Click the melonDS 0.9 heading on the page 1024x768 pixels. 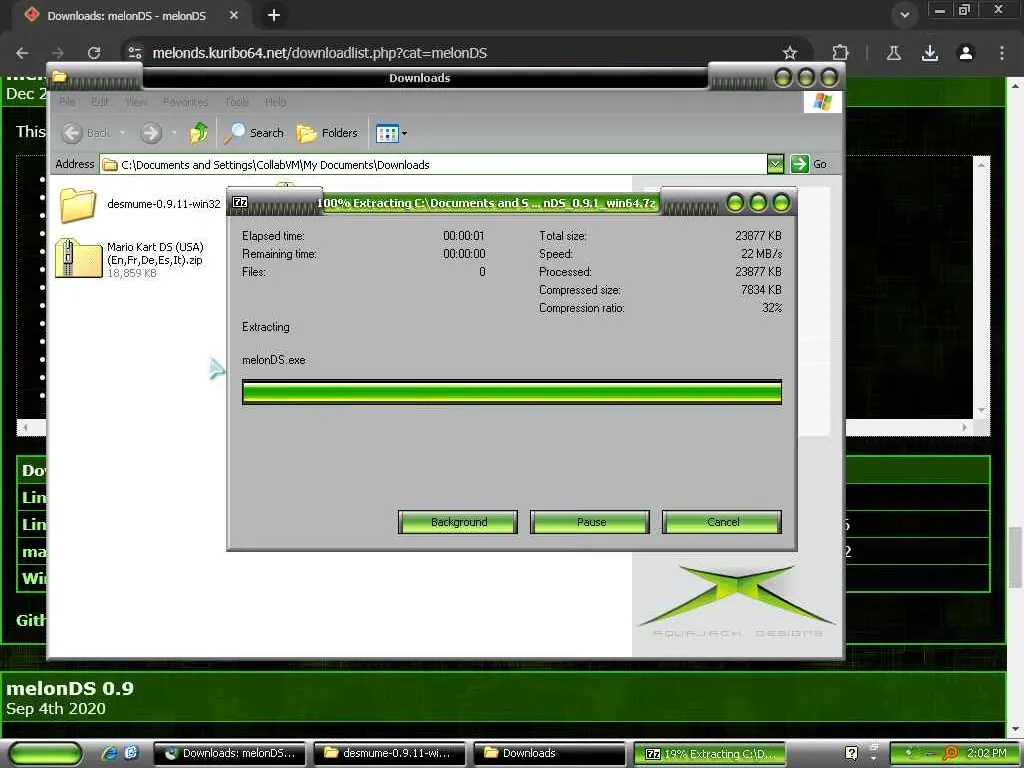70,688
